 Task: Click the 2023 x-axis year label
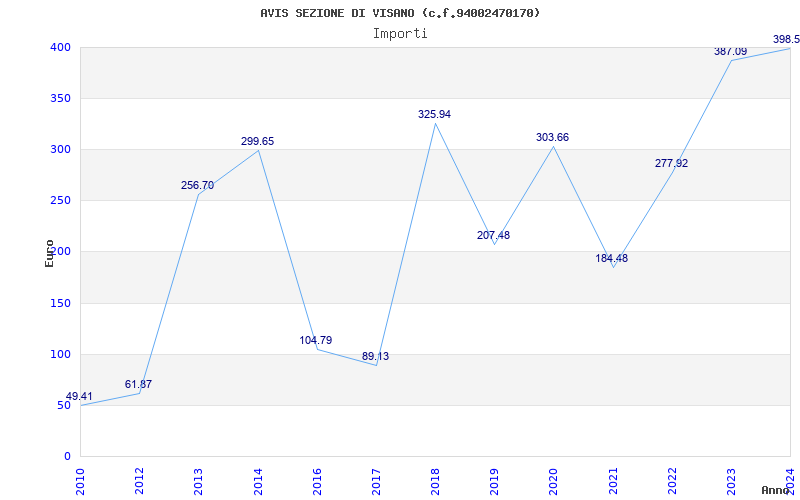731,481
